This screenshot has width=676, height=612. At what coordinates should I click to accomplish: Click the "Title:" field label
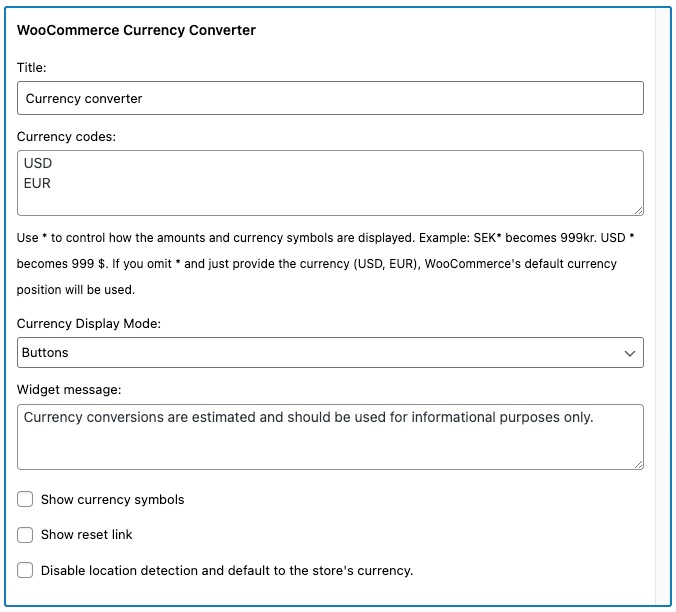coord(32,67)
